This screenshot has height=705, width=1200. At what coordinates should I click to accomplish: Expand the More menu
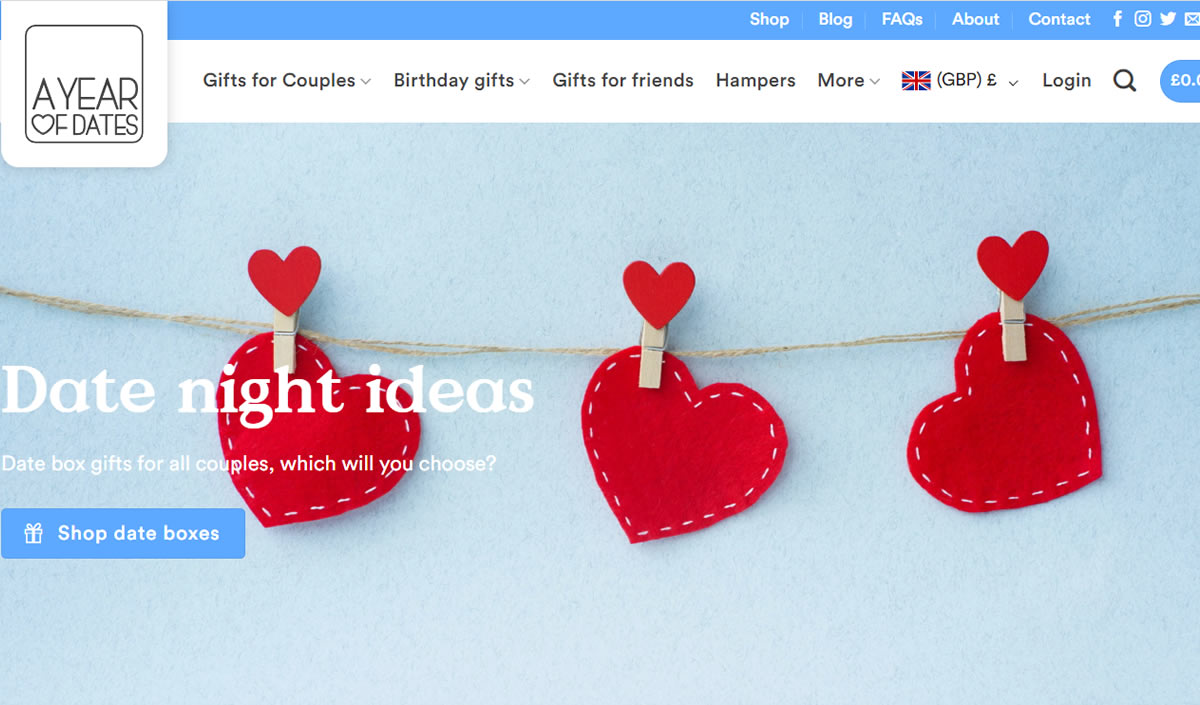click(849, 81)
